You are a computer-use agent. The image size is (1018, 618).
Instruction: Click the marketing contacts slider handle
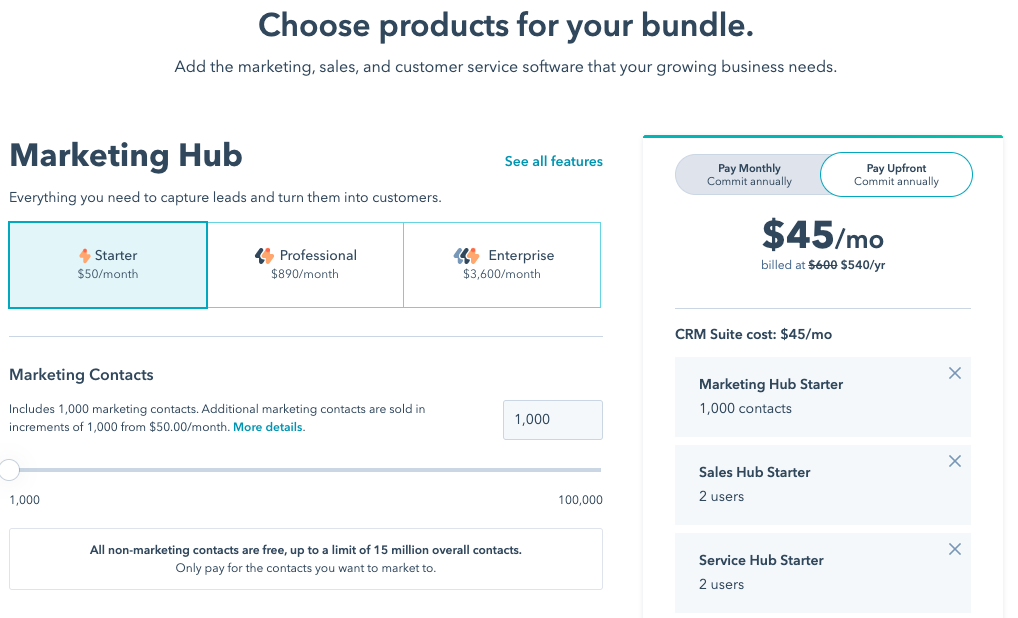[10, 469]
